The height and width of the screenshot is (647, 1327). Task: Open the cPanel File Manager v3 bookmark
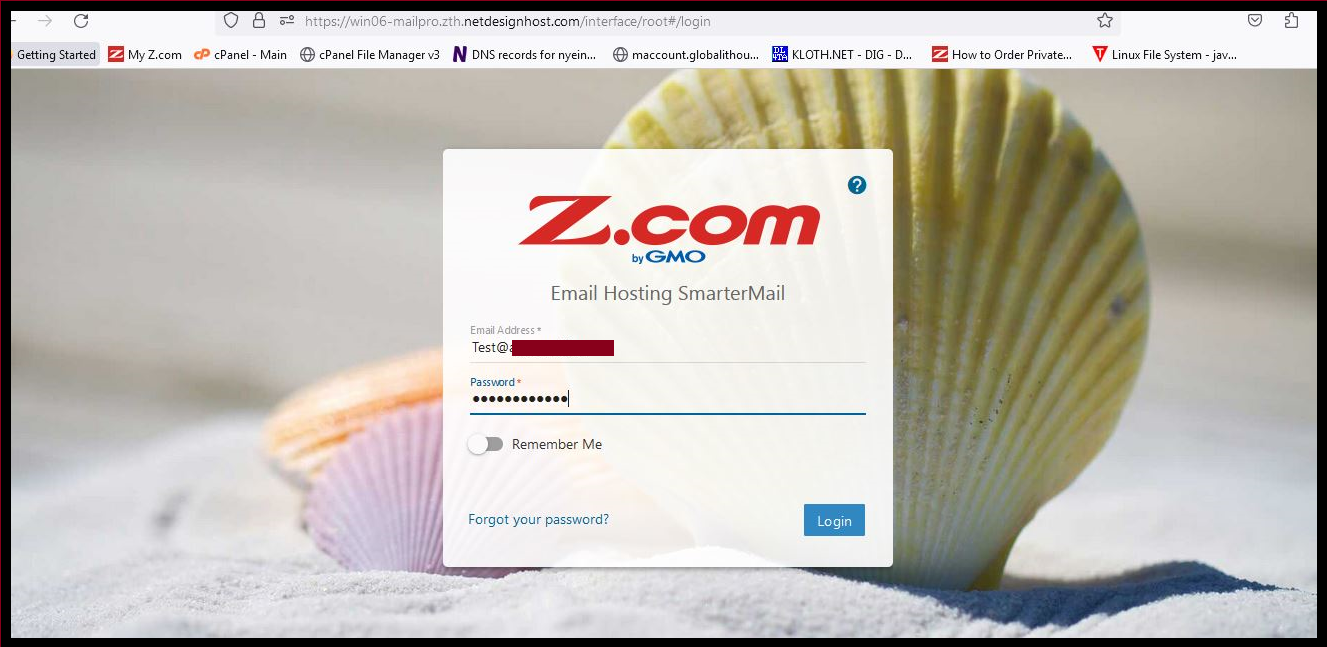(x=370, y=55)
